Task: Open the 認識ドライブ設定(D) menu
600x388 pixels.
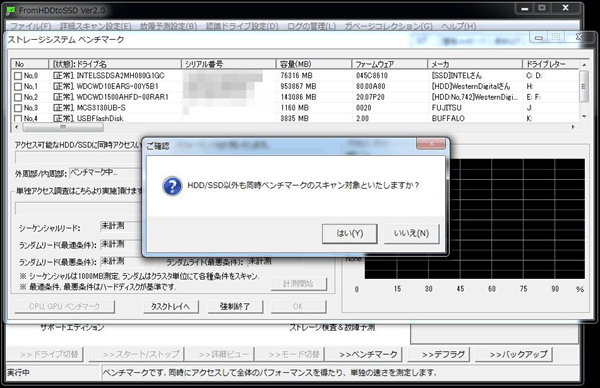Action: point(242,26)
